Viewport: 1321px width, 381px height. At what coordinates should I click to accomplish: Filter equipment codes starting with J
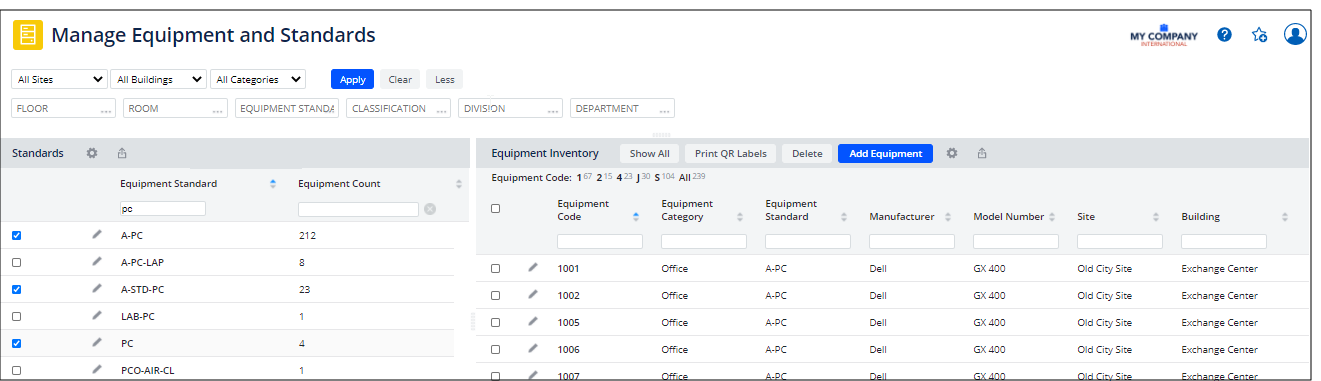pos(638,178)
